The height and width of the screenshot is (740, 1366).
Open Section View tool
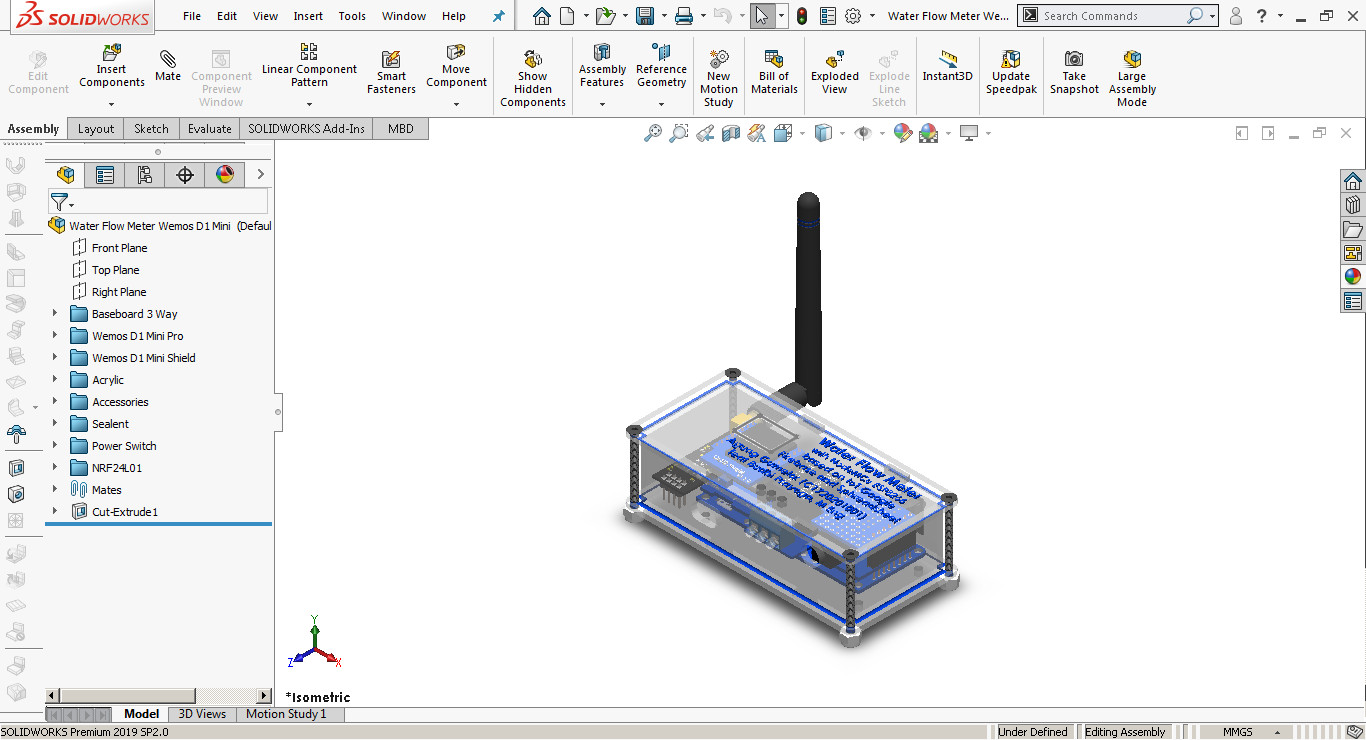click(x=731, y=133)
